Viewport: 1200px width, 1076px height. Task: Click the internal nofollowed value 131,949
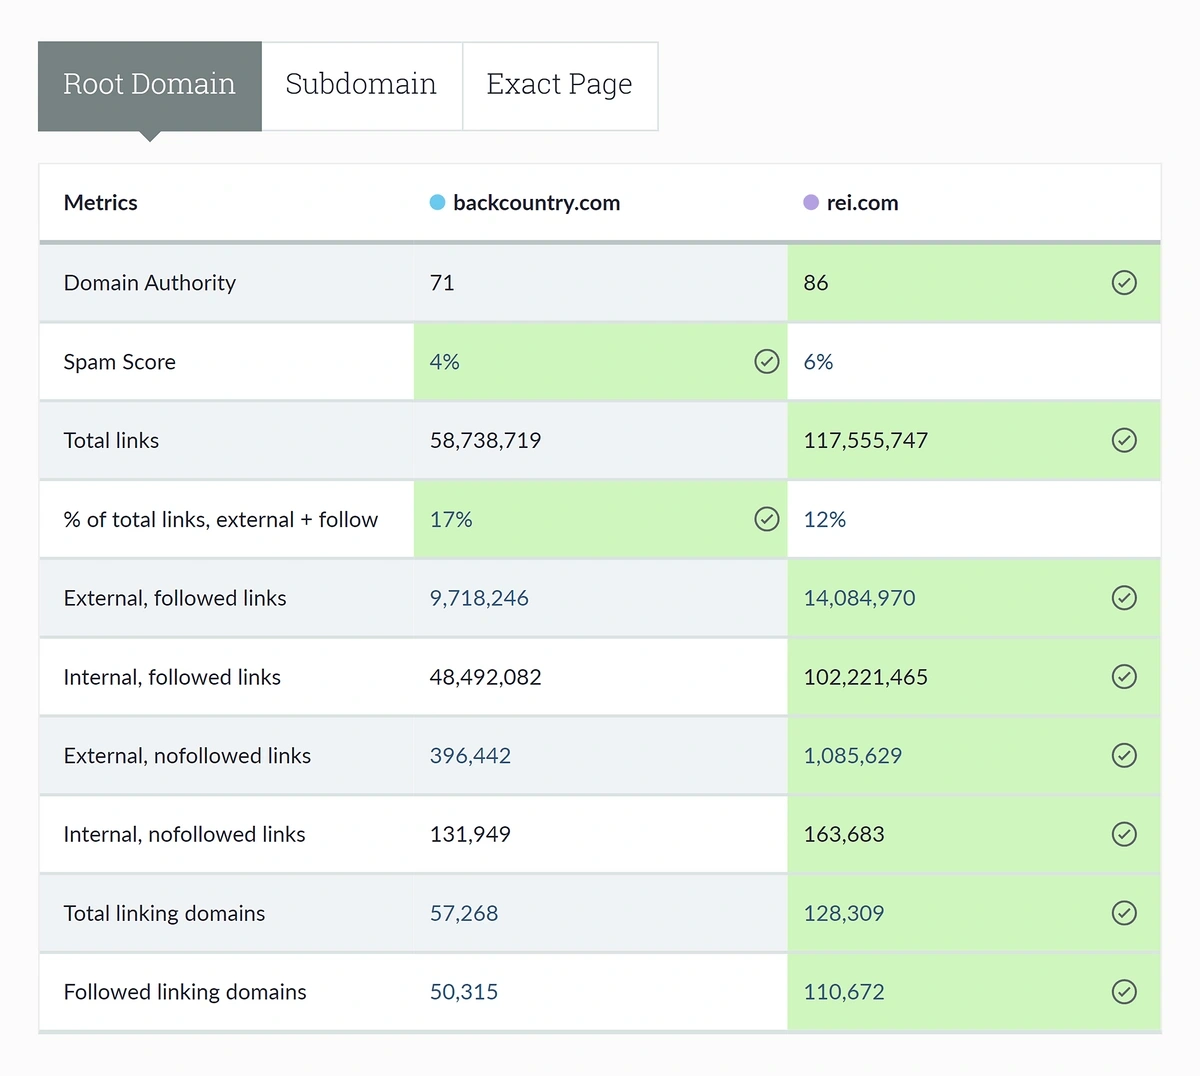pos(470,834)
